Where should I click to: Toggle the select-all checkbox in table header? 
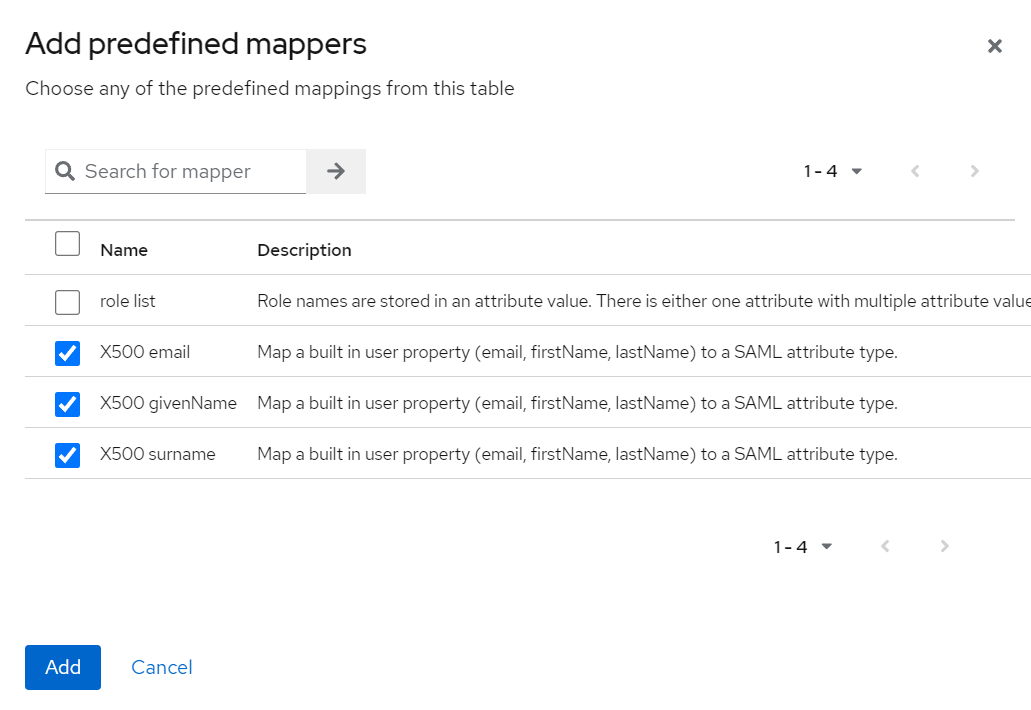click(x=67, y=244)
